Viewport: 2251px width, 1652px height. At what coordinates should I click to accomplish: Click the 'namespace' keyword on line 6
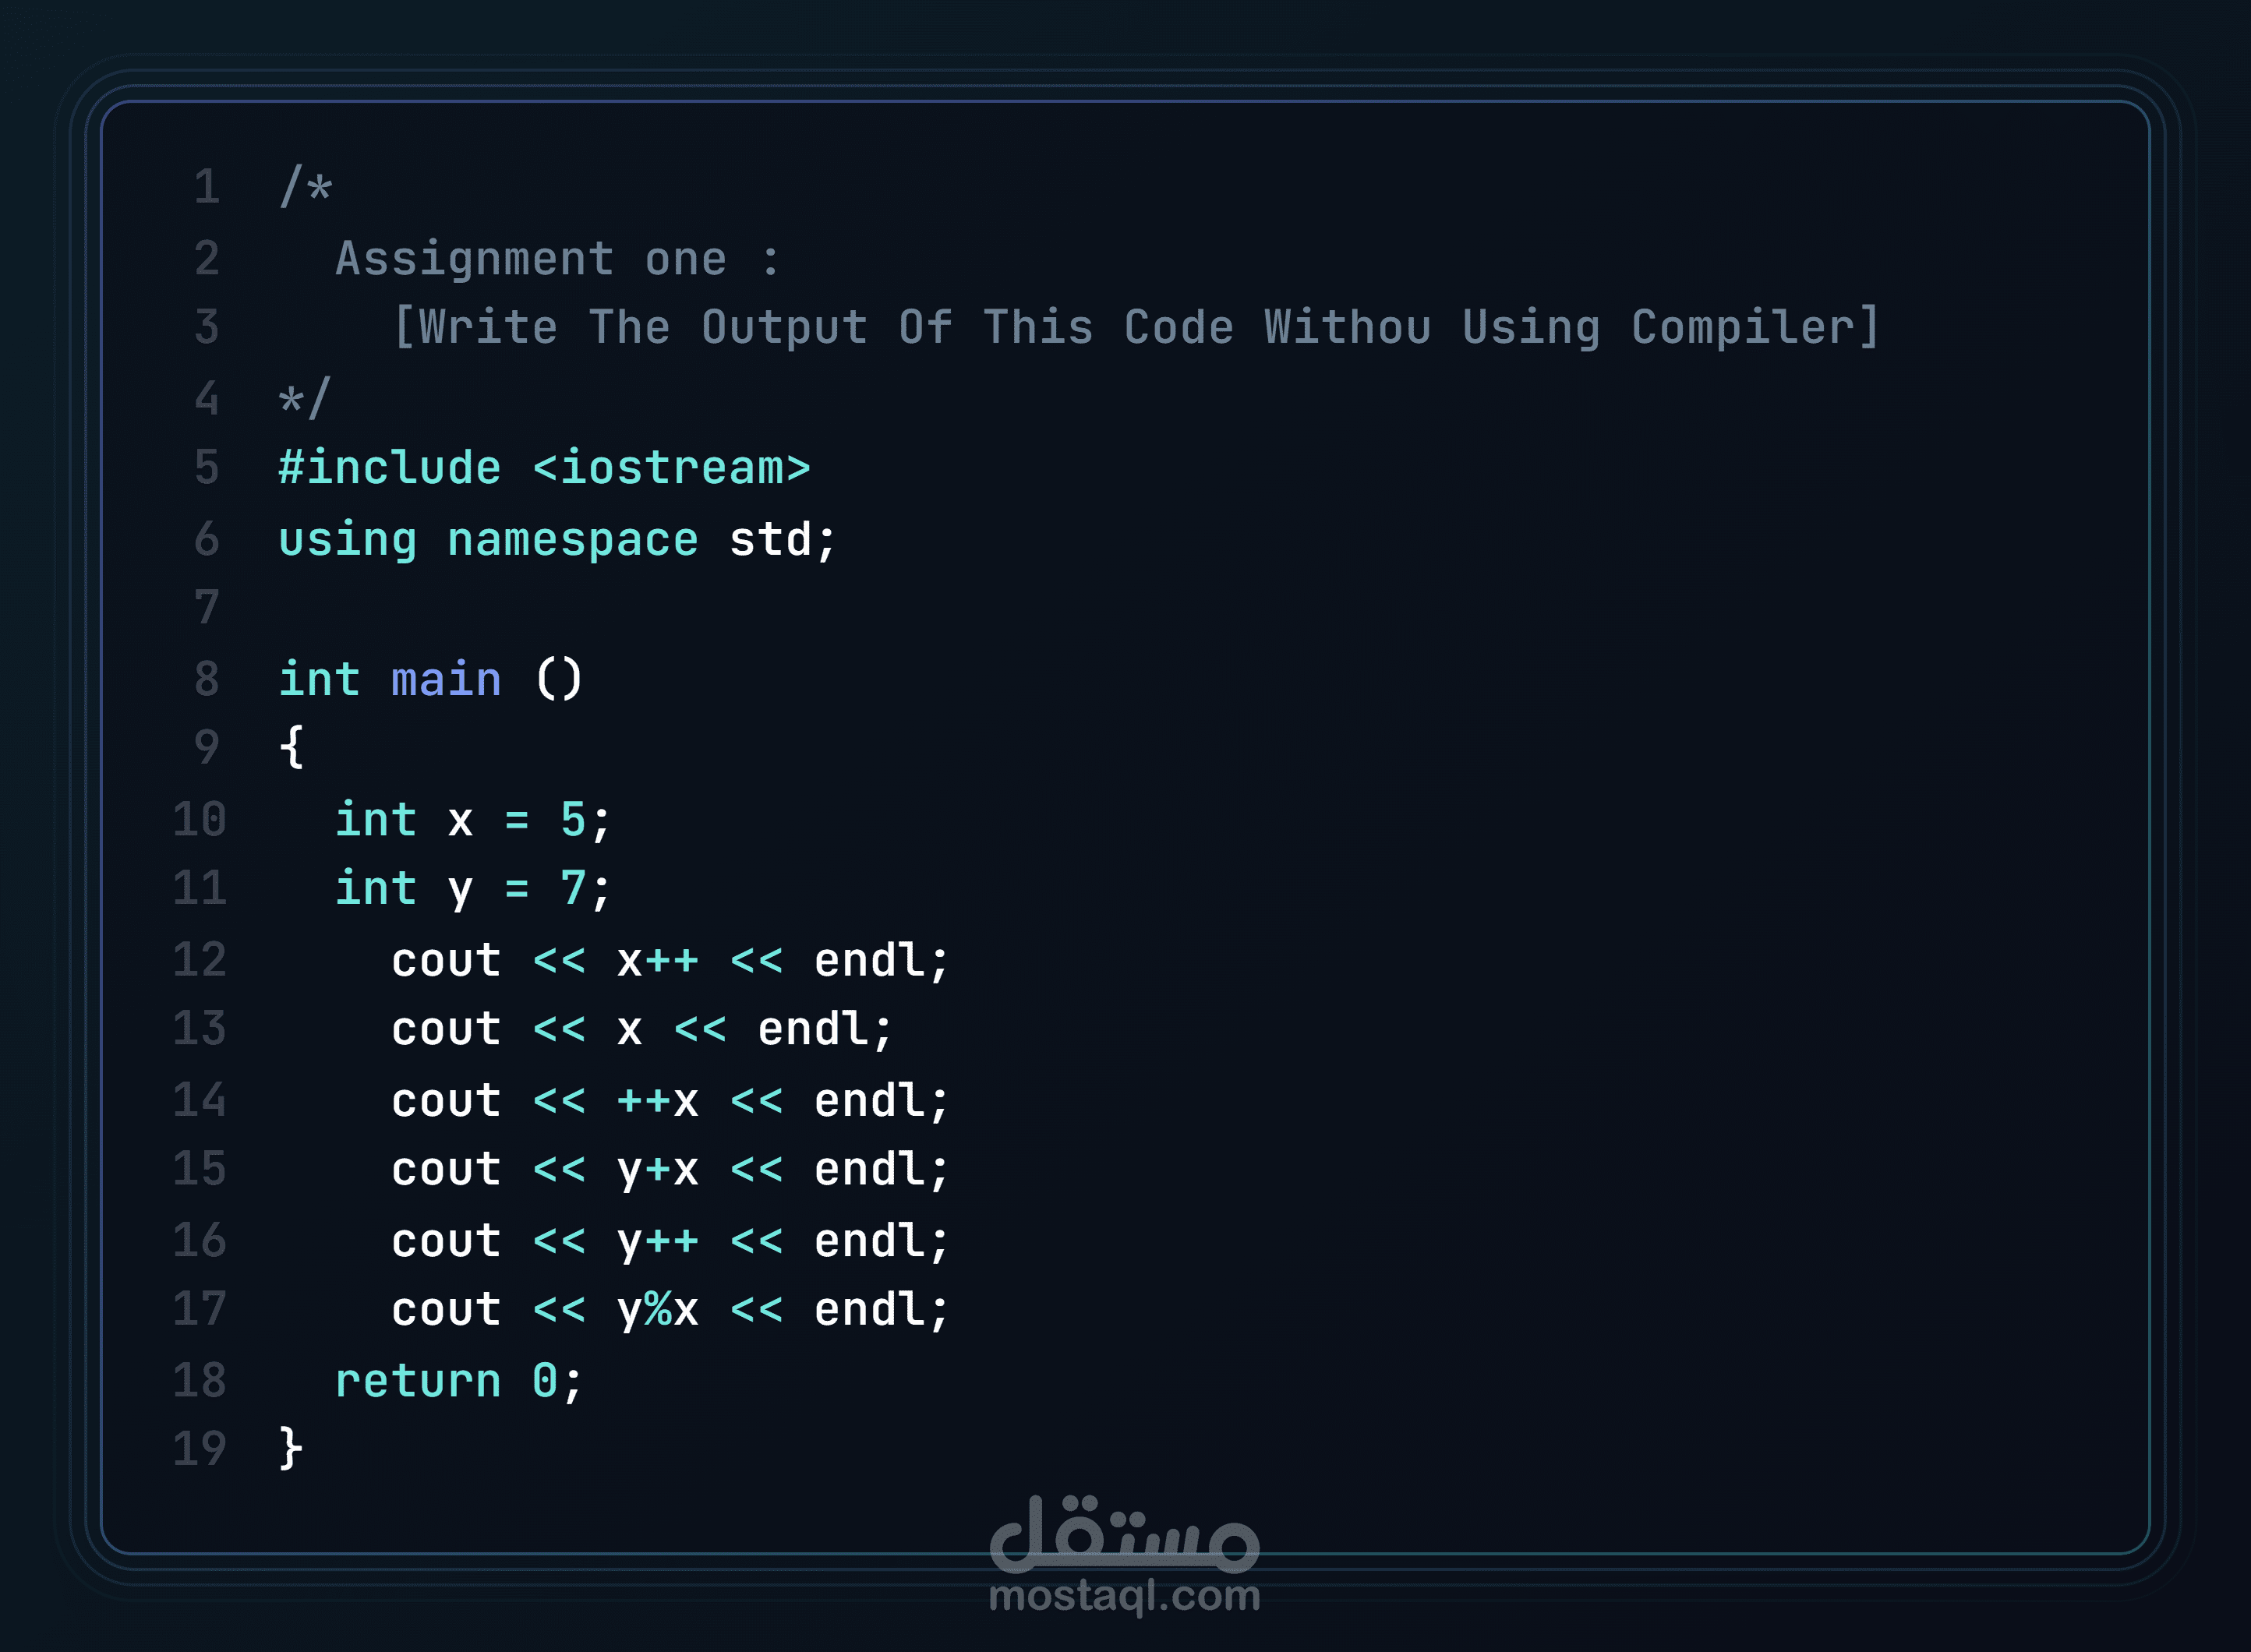point(572,541)
